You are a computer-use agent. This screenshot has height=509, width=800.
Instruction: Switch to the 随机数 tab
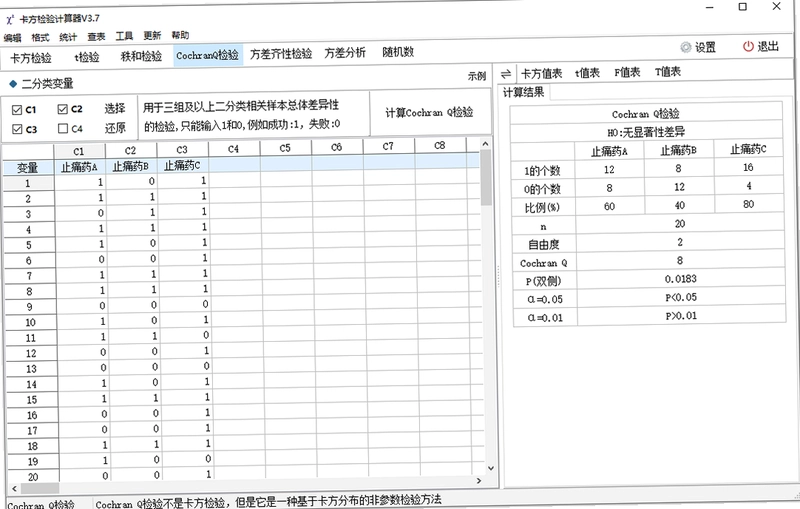click(398, 52)
